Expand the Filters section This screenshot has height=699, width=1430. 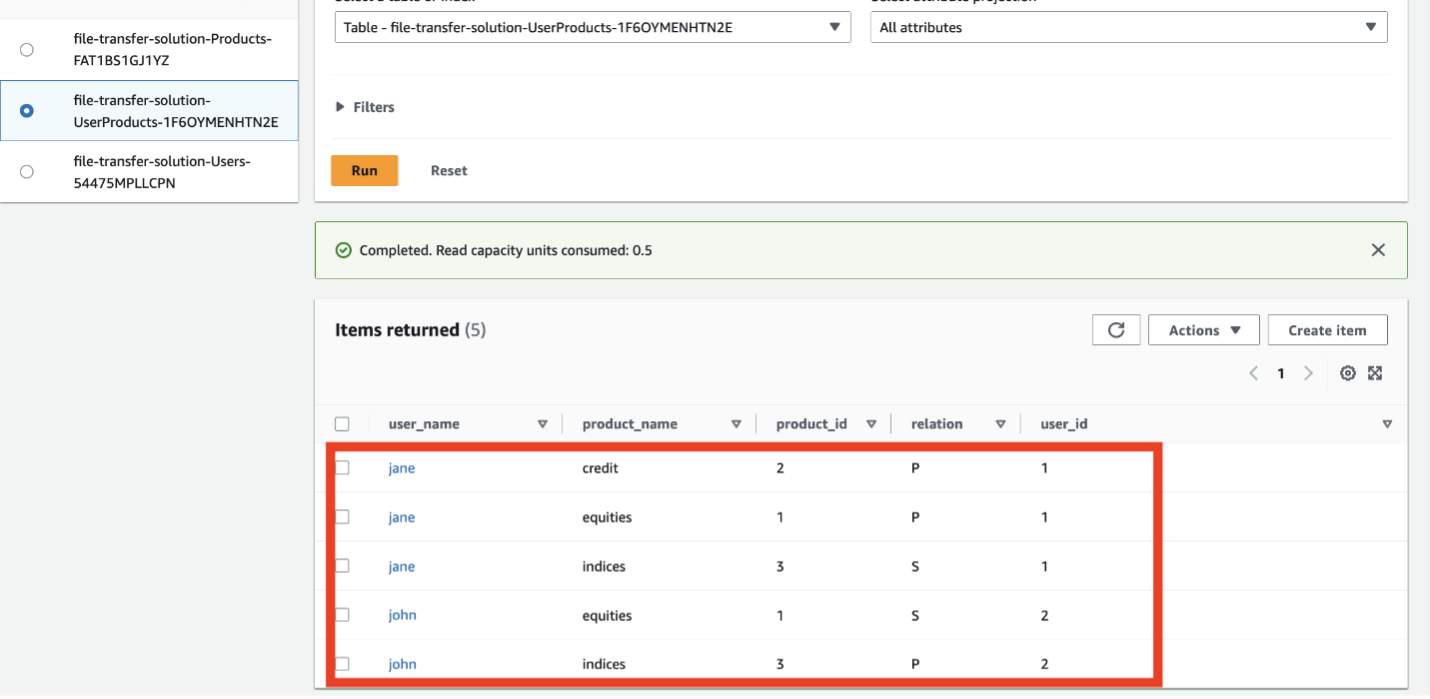(368, 107)
